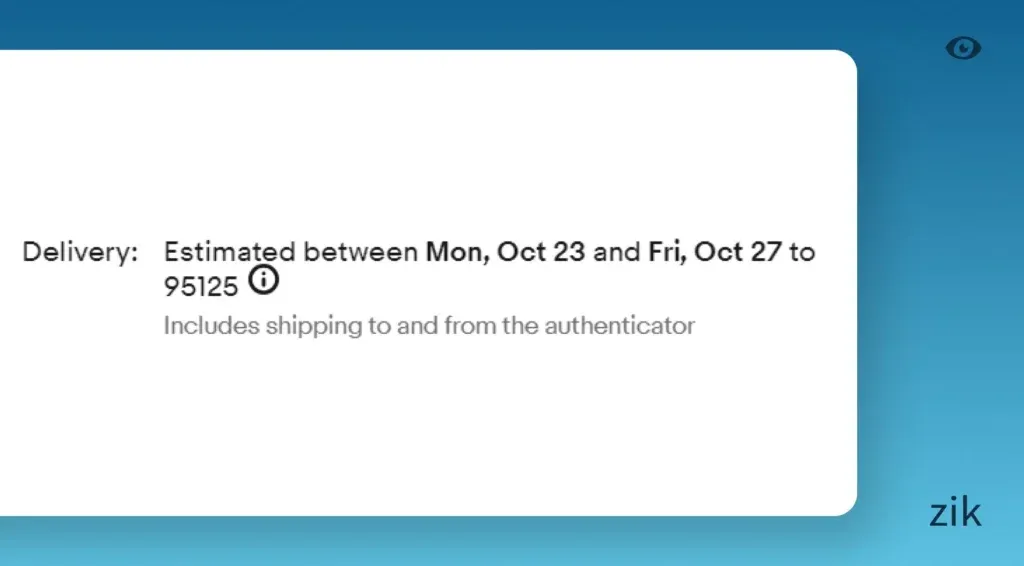Click the 95125 ZIP code
The width and height of the screenshot is (1024, 566).
point(201,287)
